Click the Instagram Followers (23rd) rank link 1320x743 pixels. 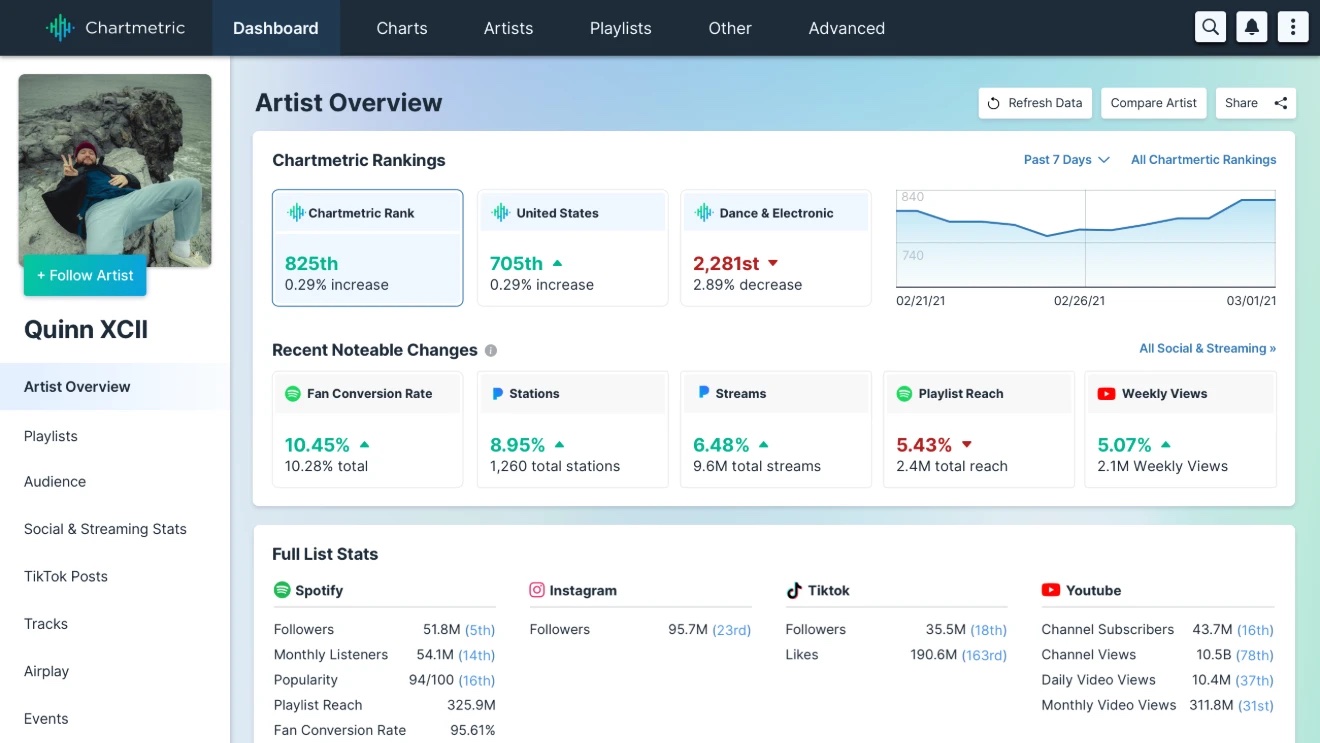[x=732, y=630]
